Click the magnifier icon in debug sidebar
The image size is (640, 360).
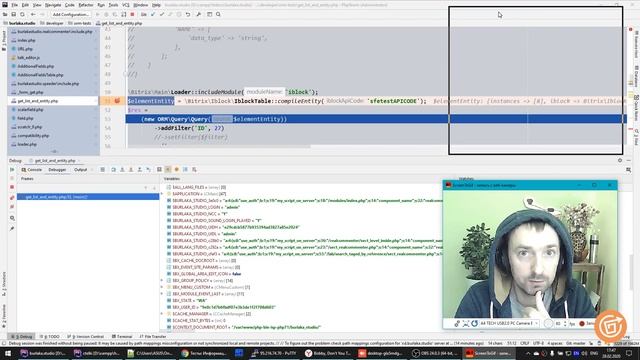pyautogui.click(x=12, y=218)
